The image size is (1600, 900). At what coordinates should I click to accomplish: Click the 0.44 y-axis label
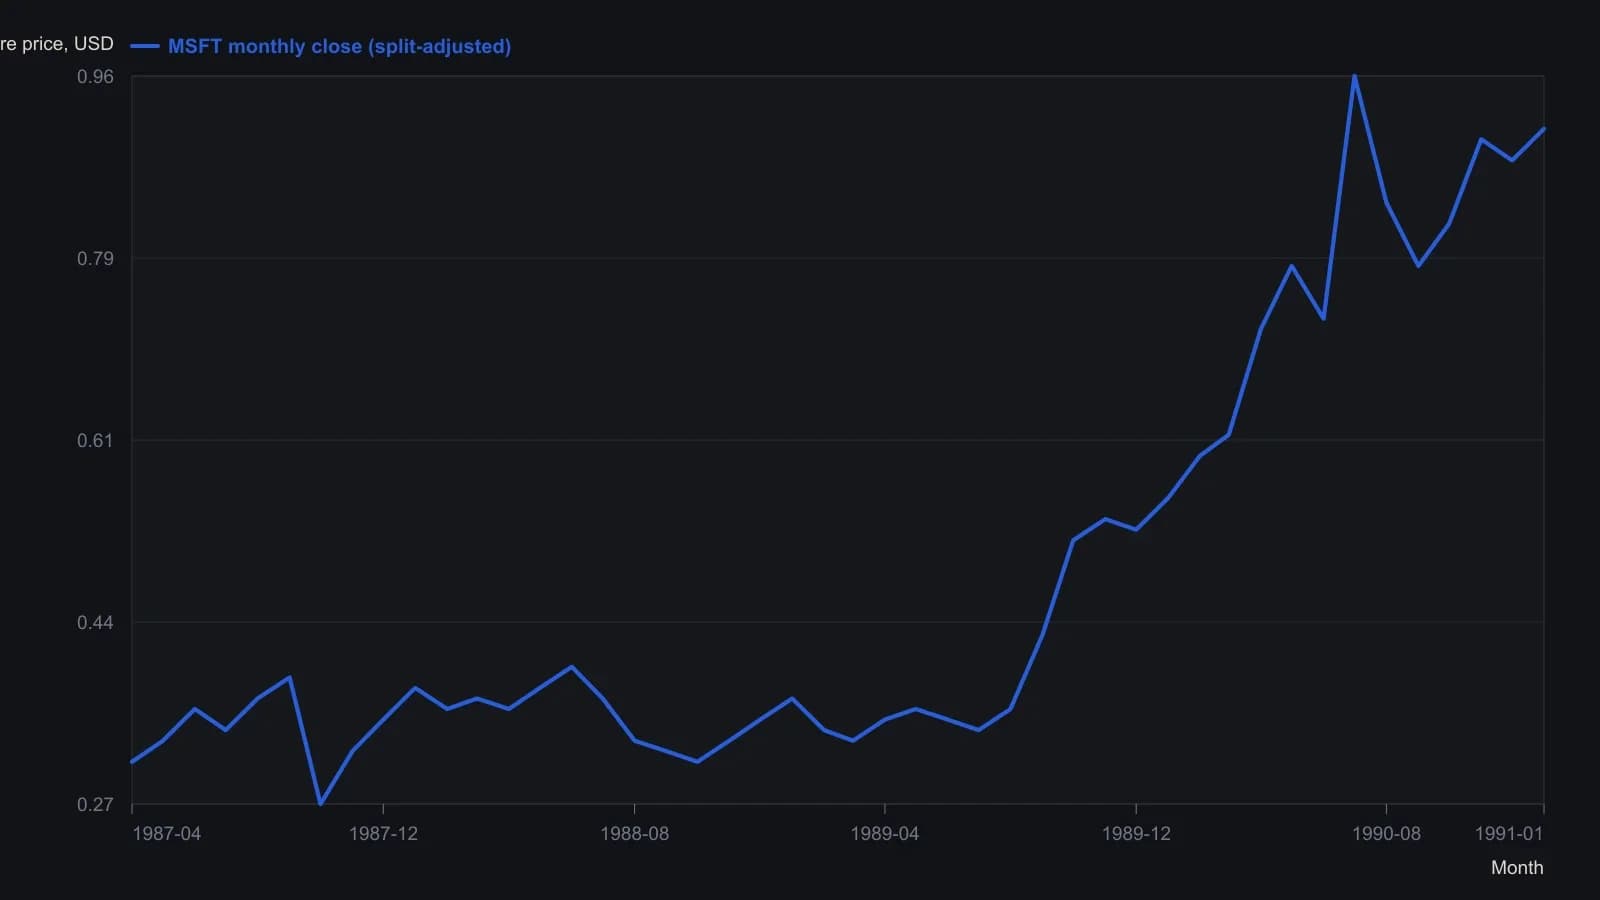[96, 623]
